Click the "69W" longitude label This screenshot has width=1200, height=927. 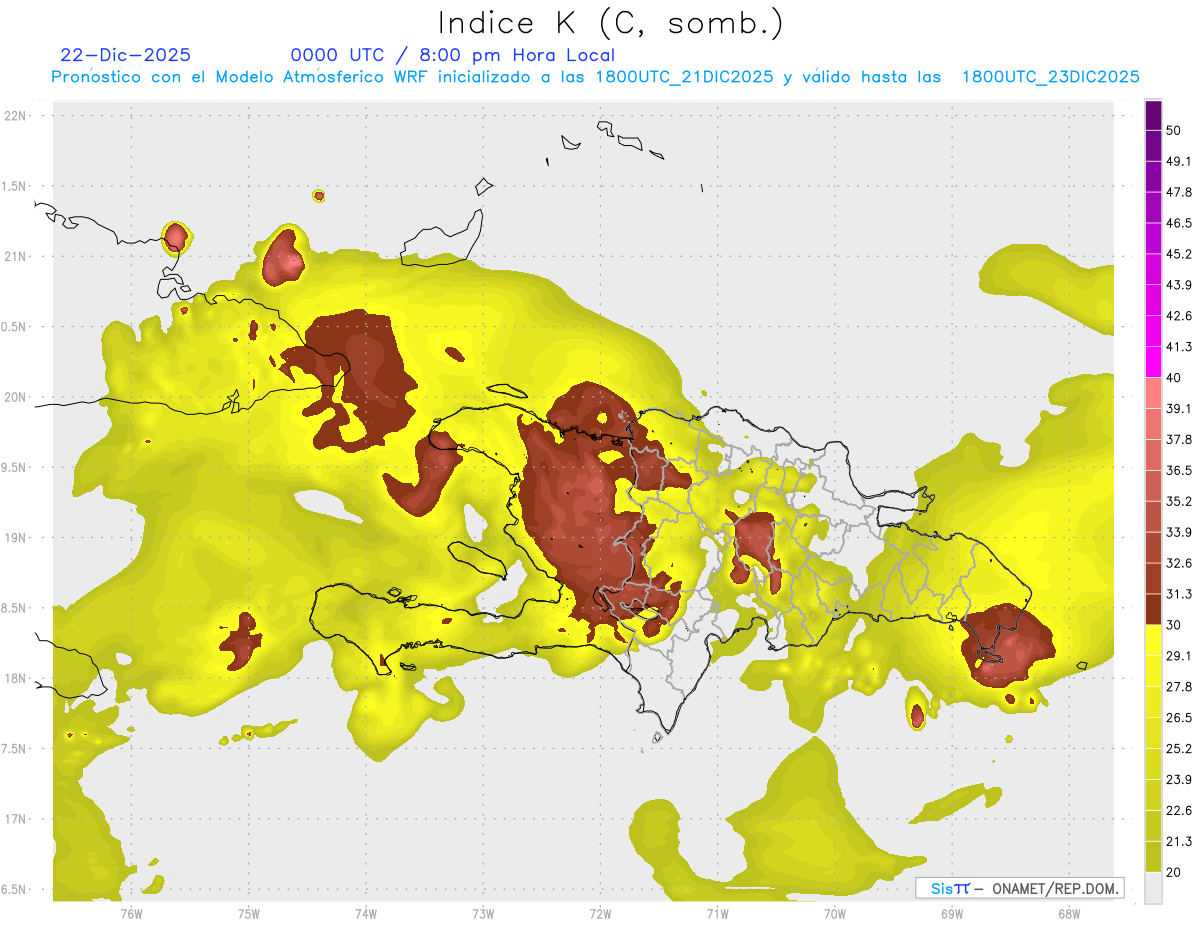(x=952, y=914)
